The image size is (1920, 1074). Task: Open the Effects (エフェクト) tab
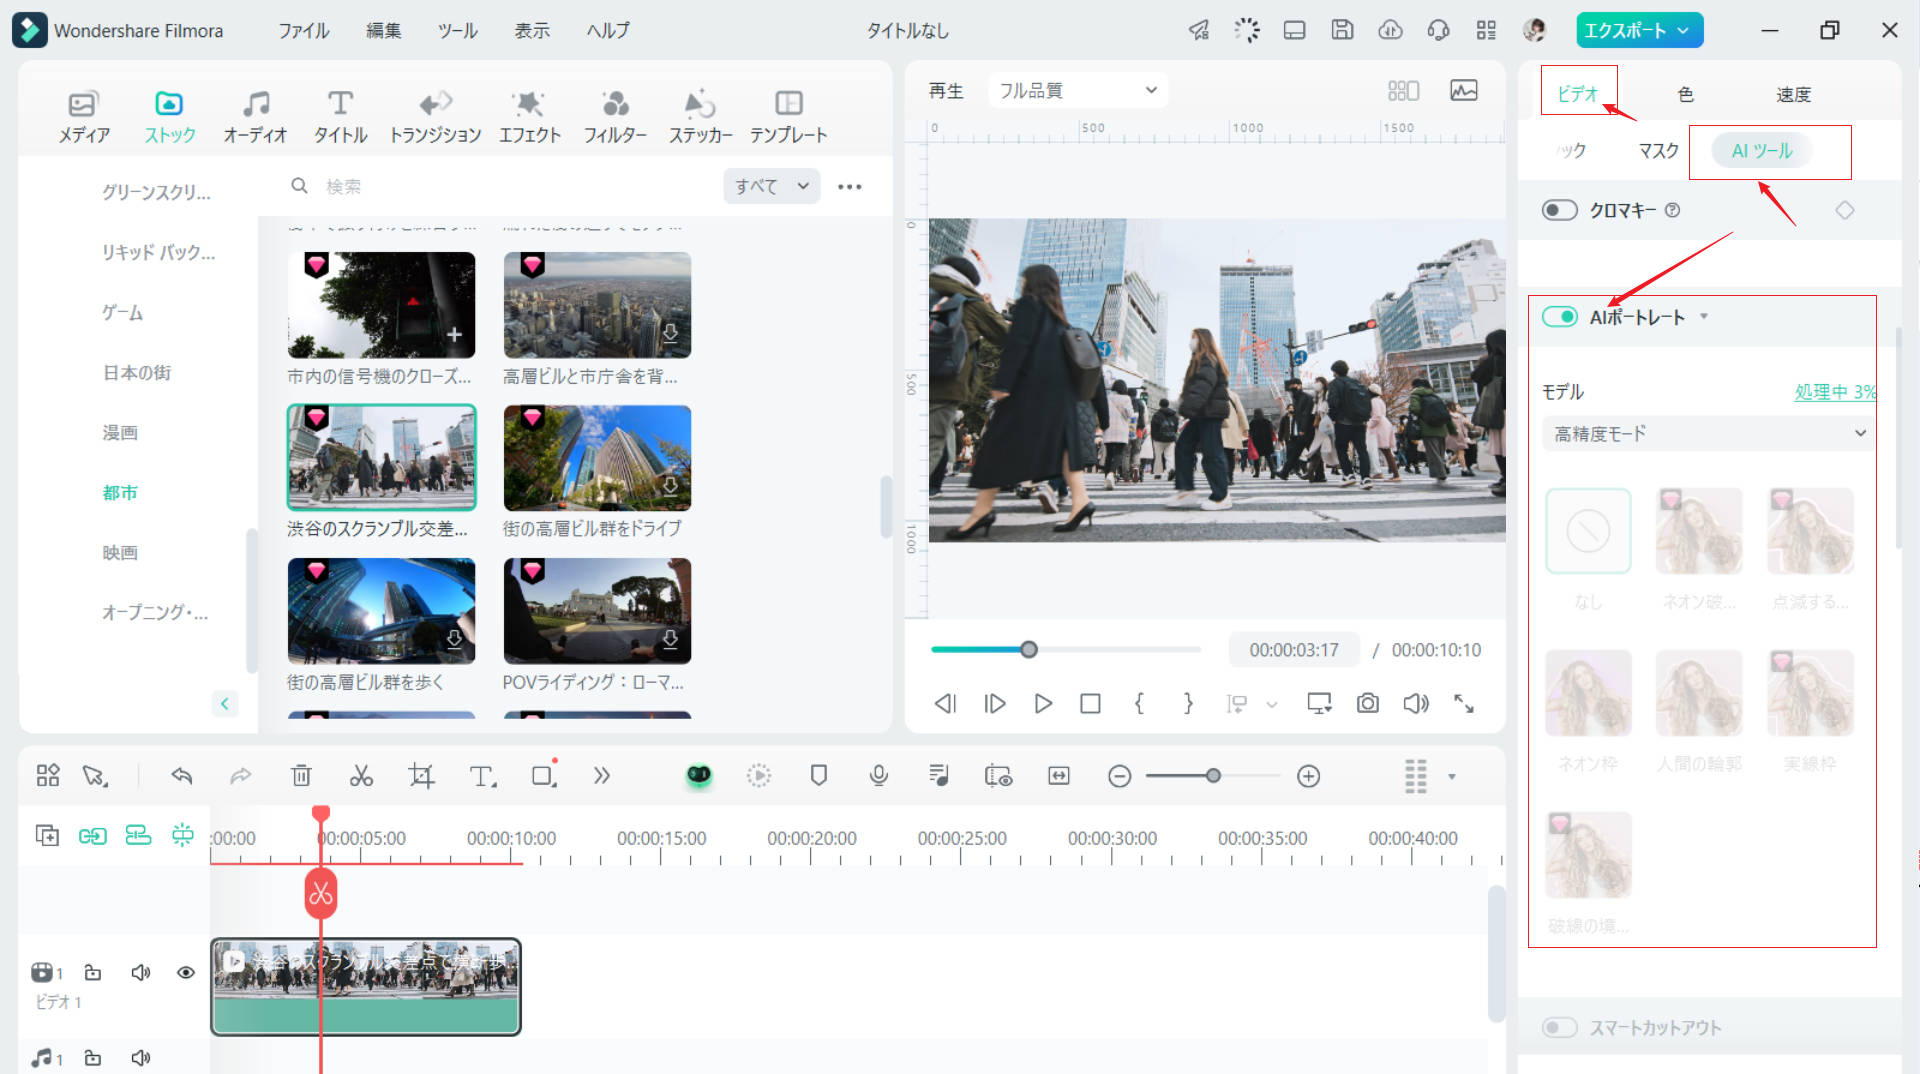(x=529, y=116)
